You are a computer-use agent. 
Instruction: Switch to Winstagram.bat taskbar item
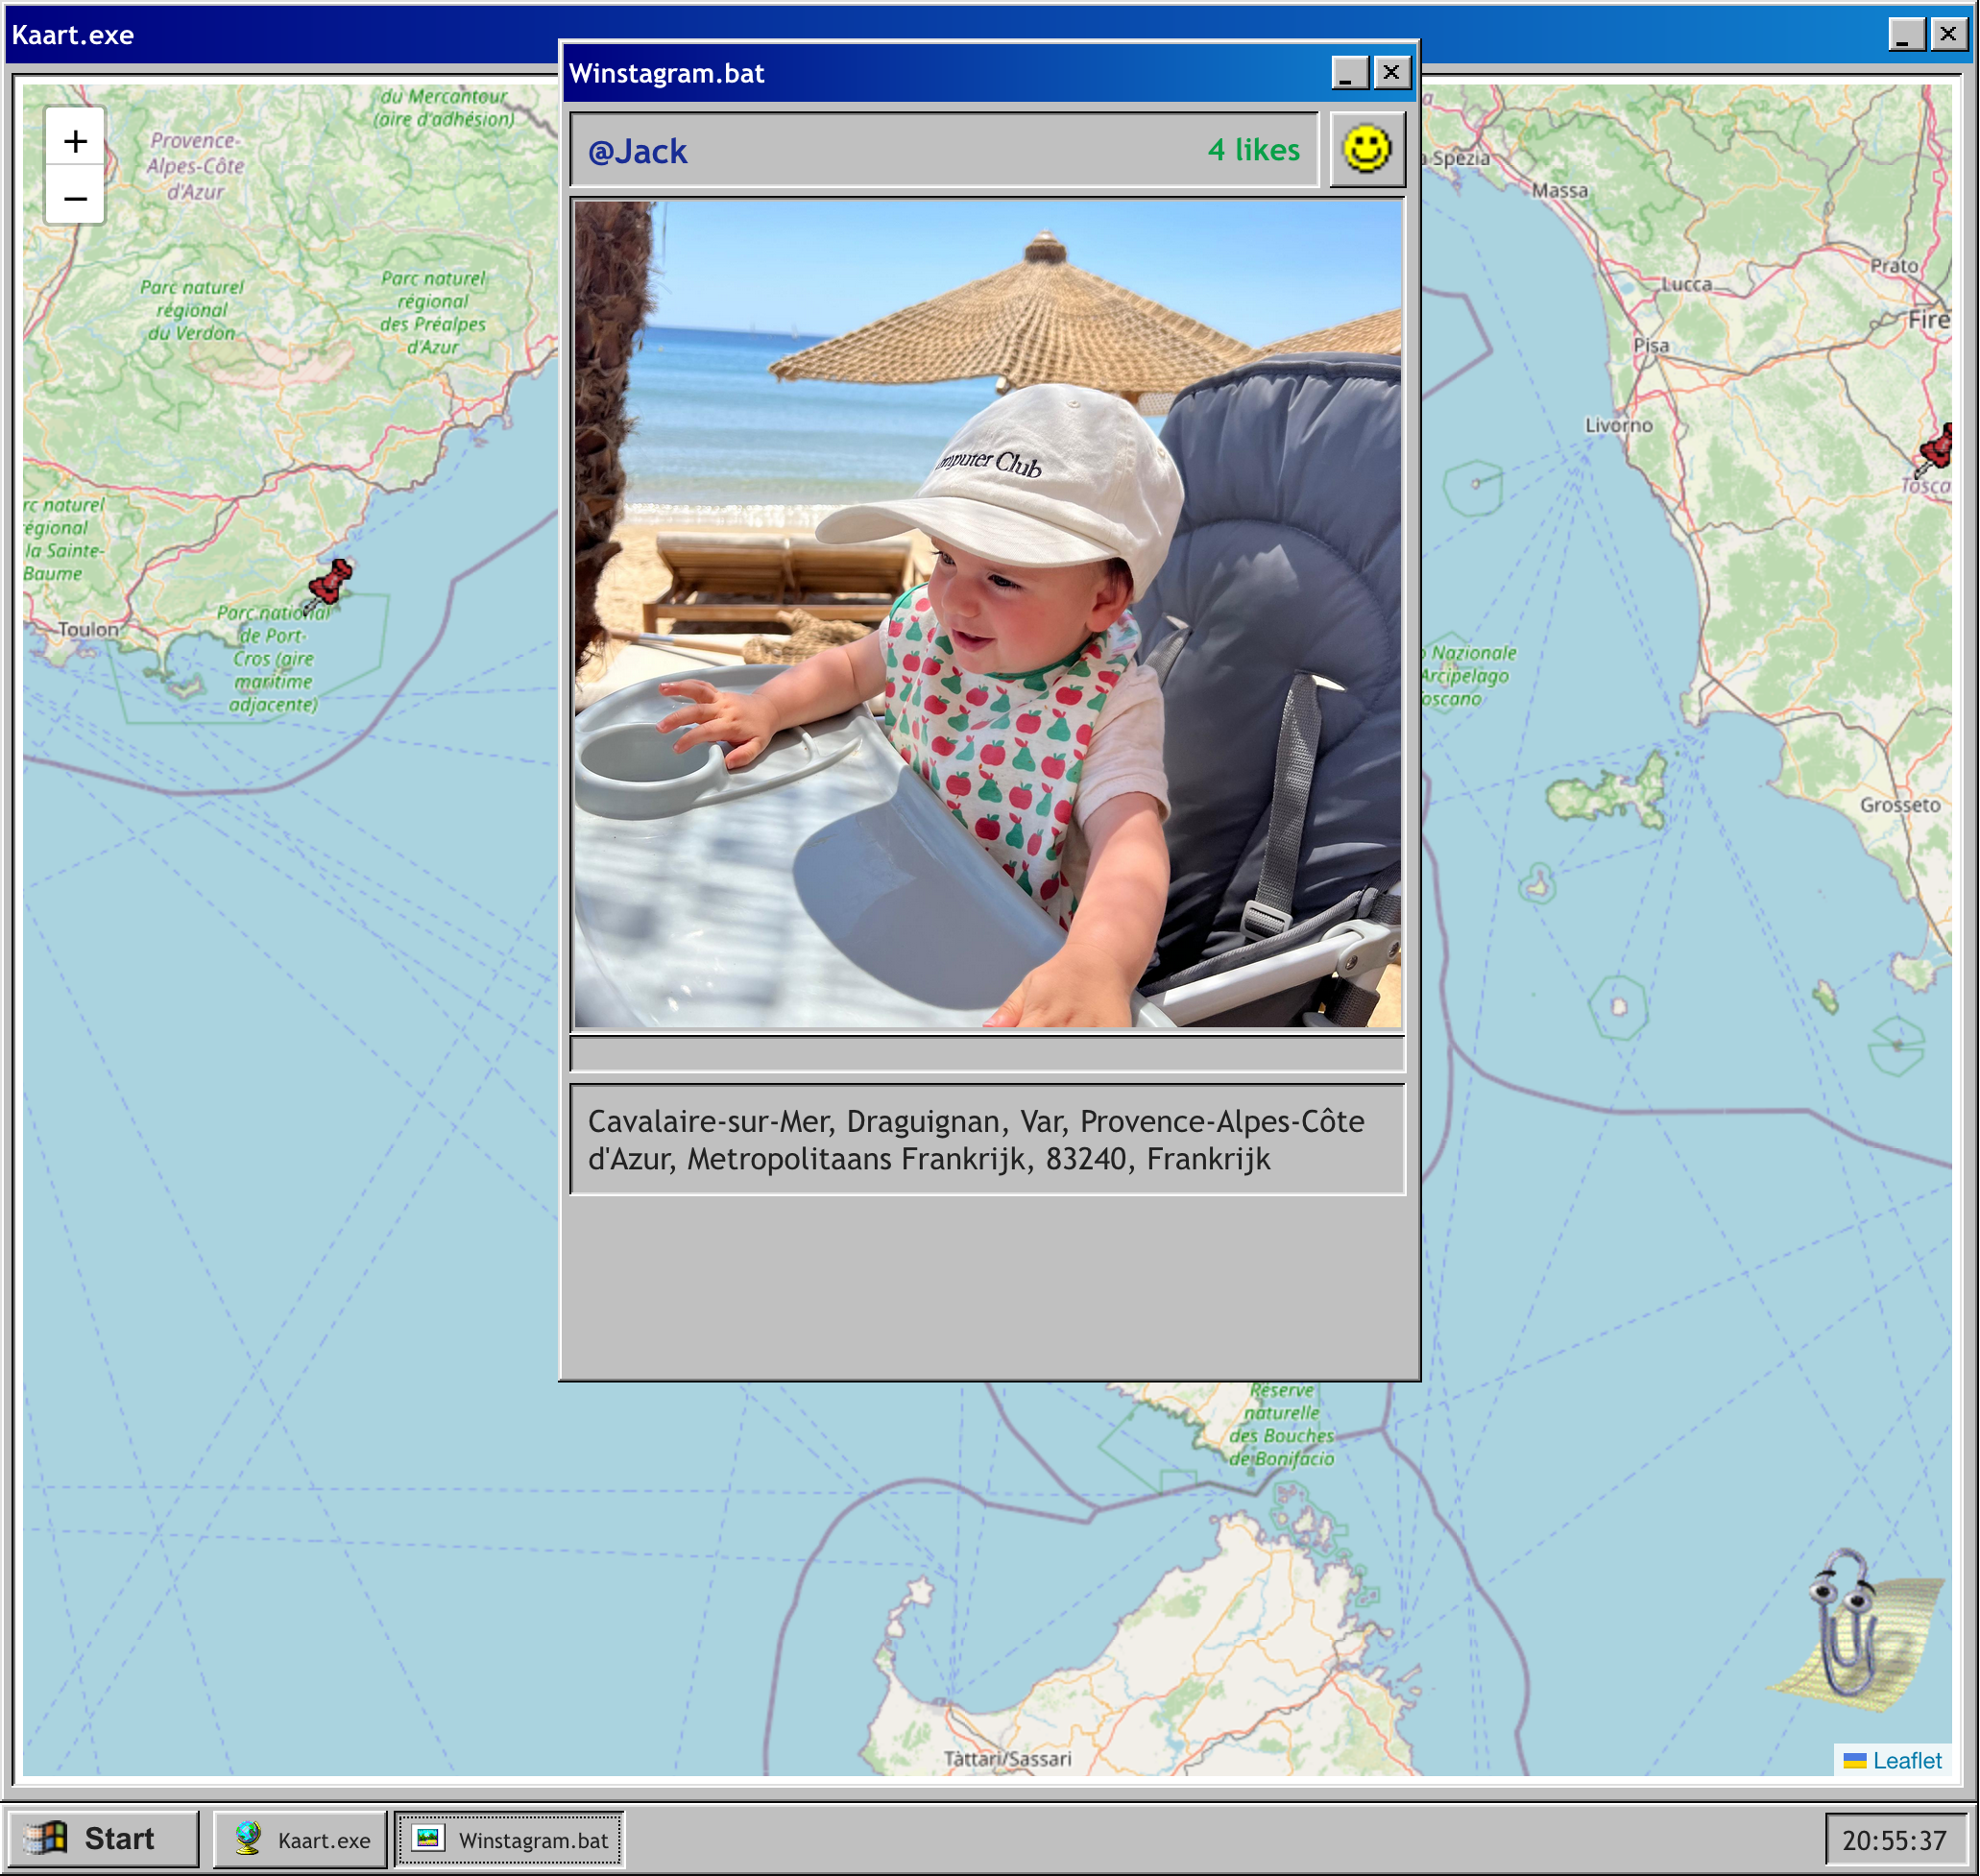(x=510, y=1839)
